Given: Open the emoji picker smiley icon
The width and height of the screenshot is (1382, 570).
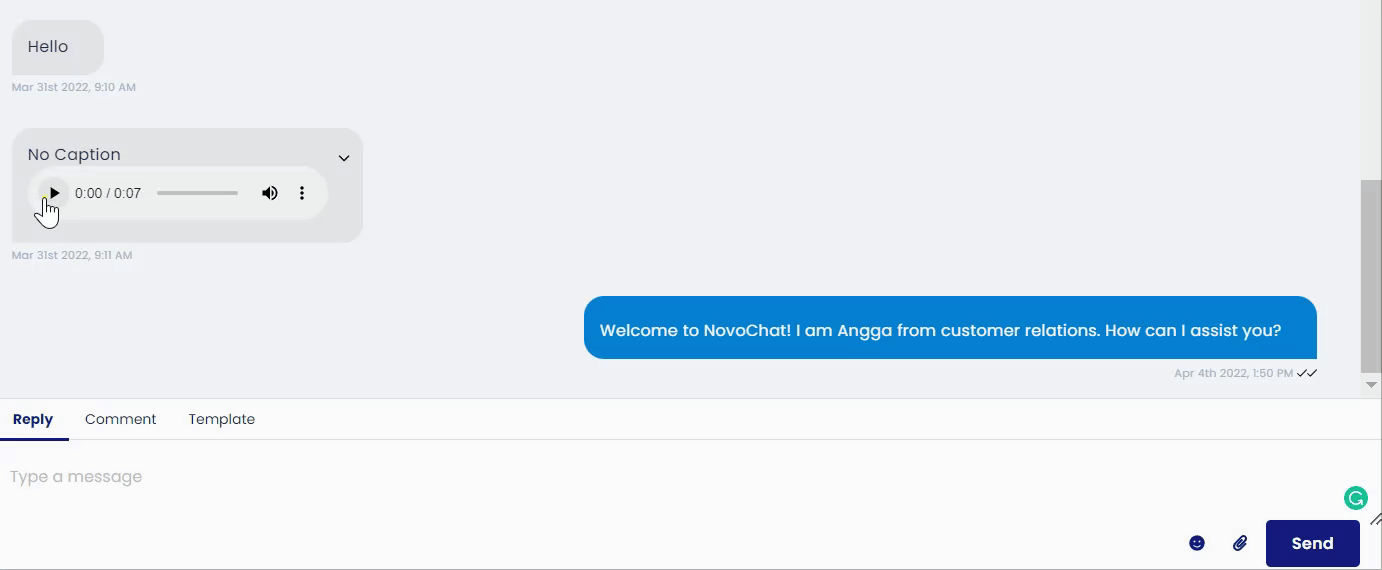Looking at the screenshot, I should pos(1197,543).
